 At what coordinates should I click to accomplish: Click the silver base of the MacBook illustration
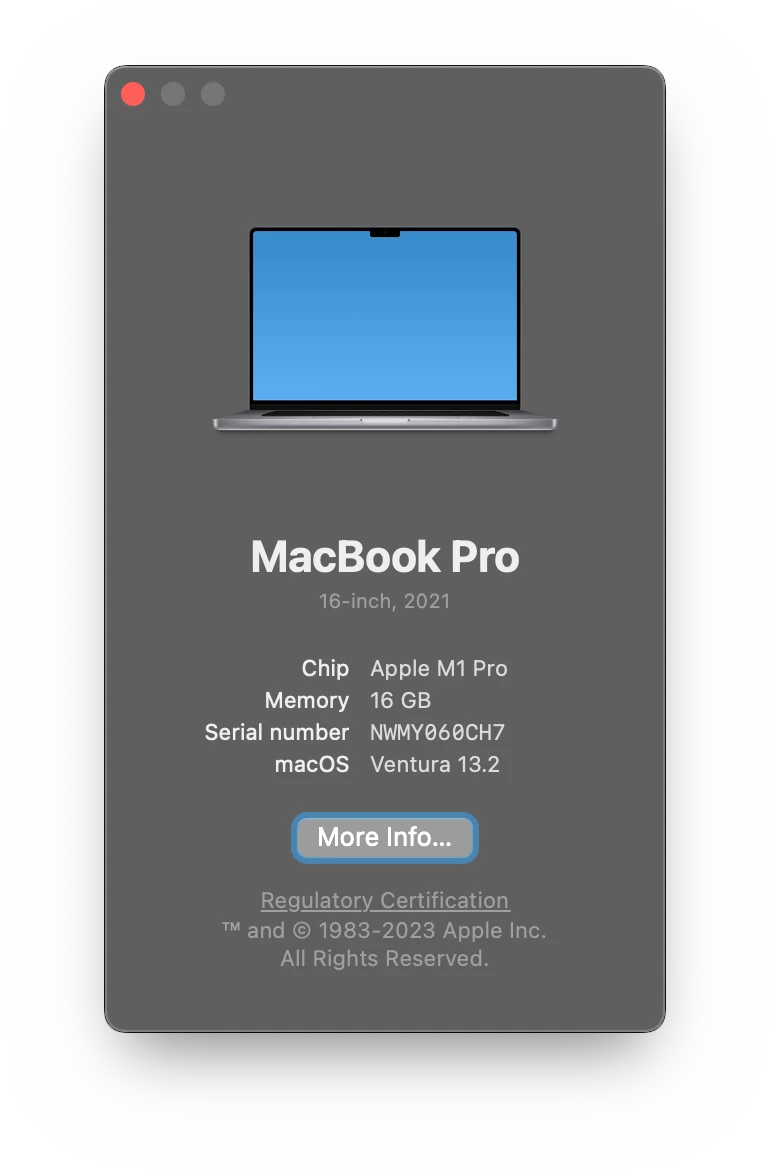[384, 422]
